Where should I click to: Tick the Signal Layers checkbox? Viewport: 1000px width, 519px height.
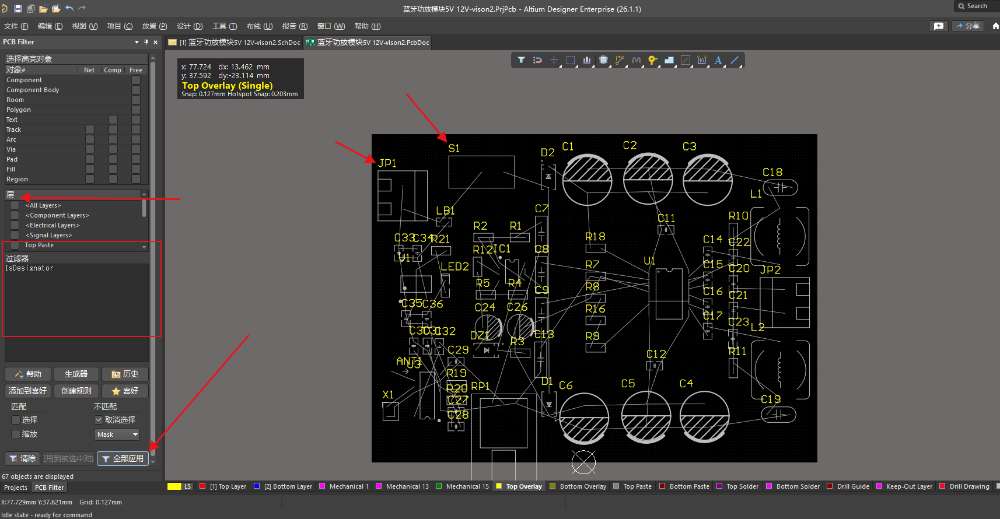[15, 235]
